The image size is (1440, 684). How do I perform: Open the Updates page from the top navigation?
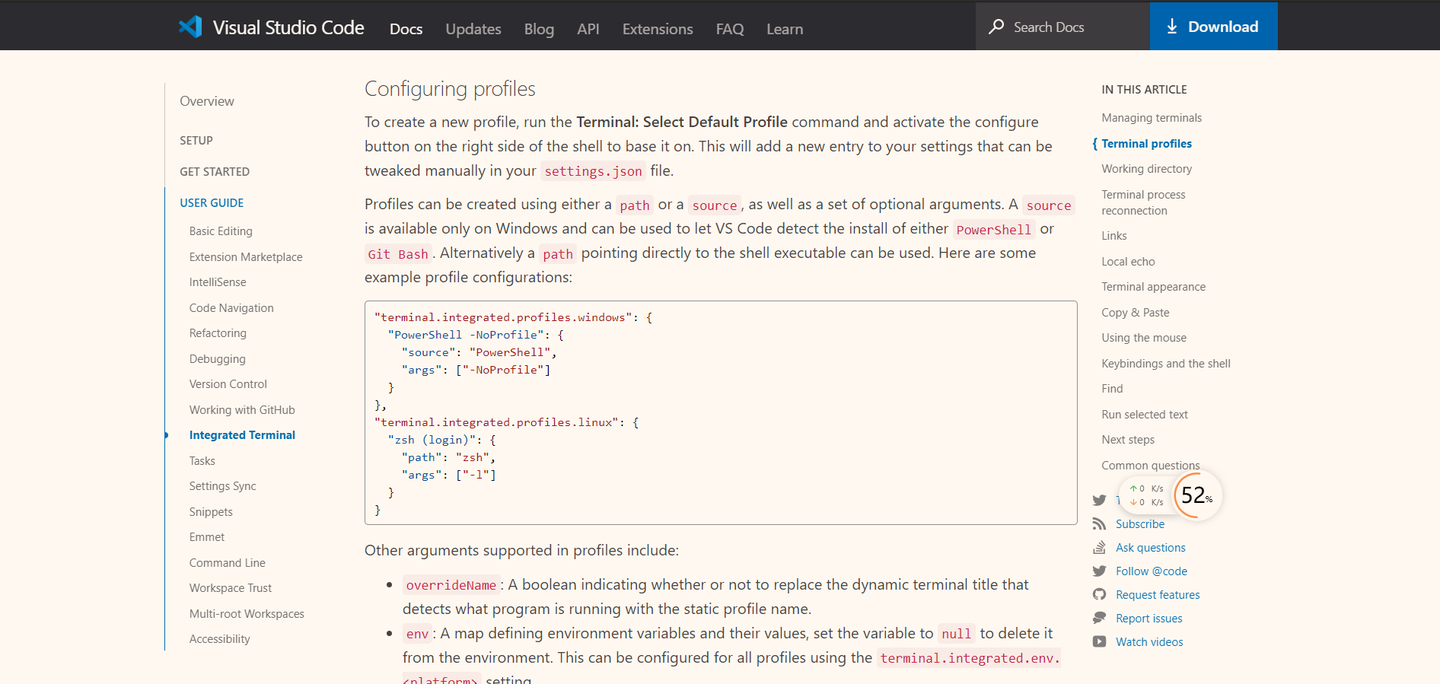(473, 29)
